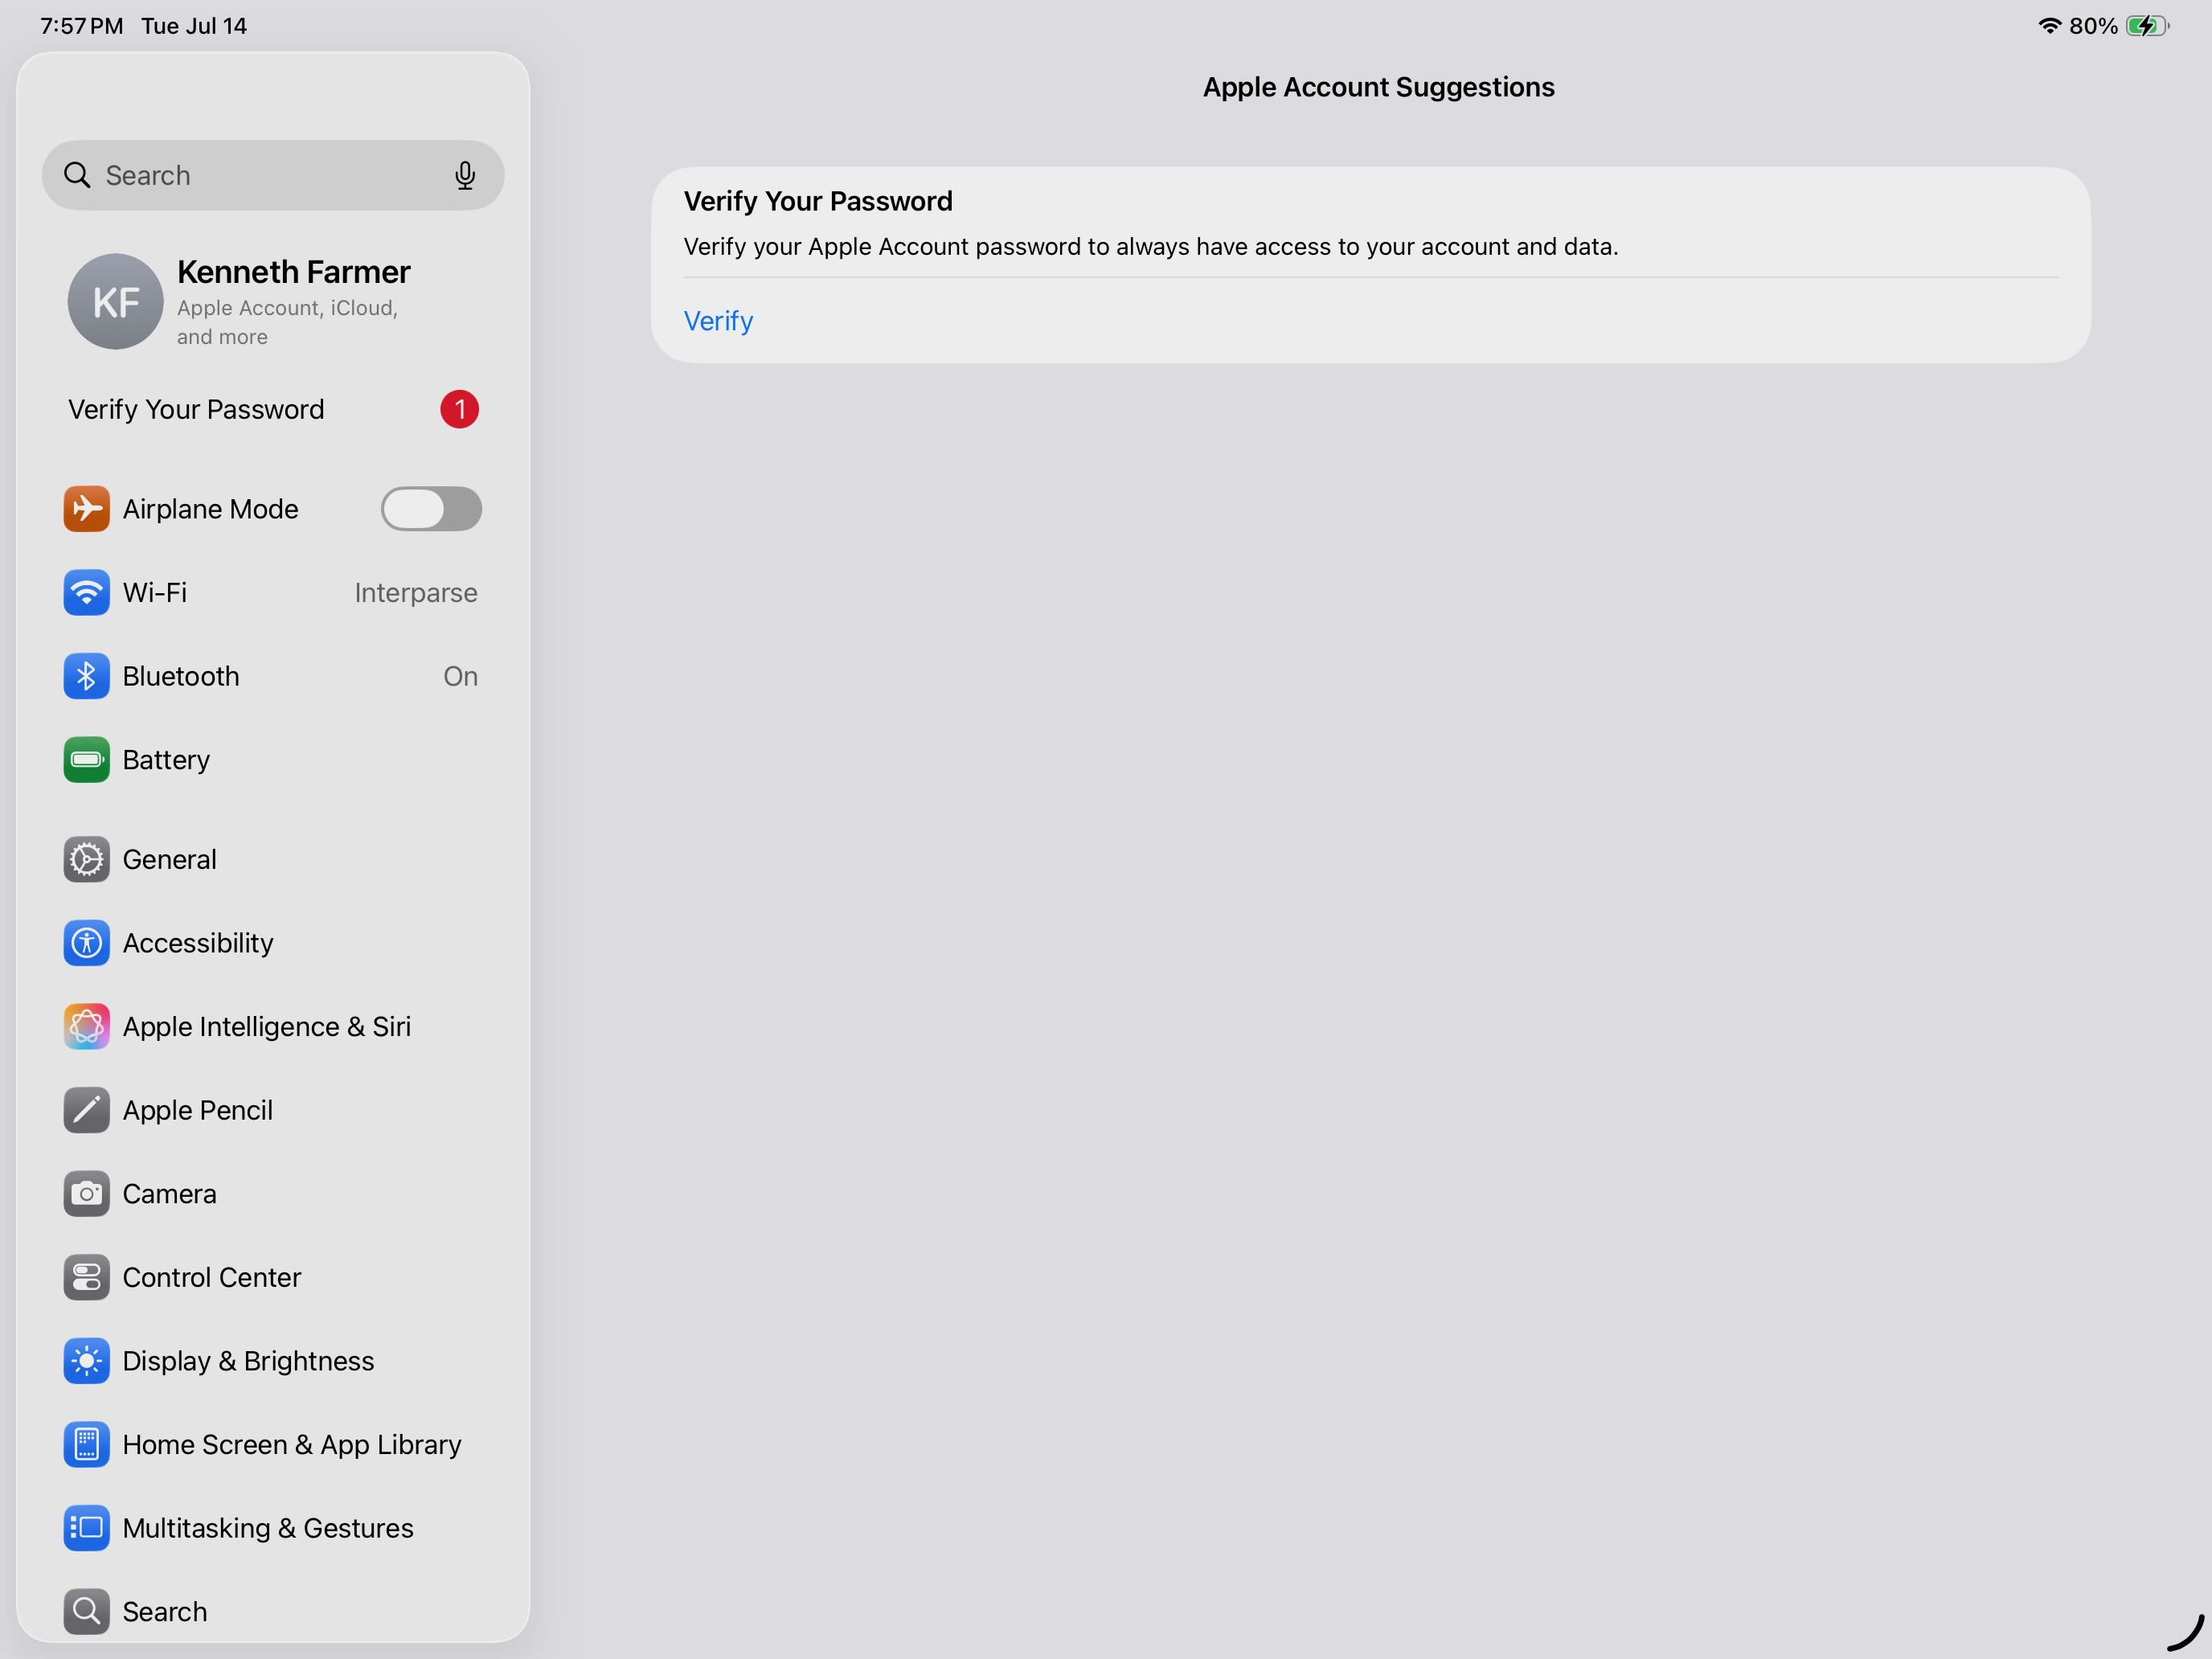Tap the Tue Jul 14 date
The width and height of the screenshot is (2212, 1659).
tap(194, 26)
